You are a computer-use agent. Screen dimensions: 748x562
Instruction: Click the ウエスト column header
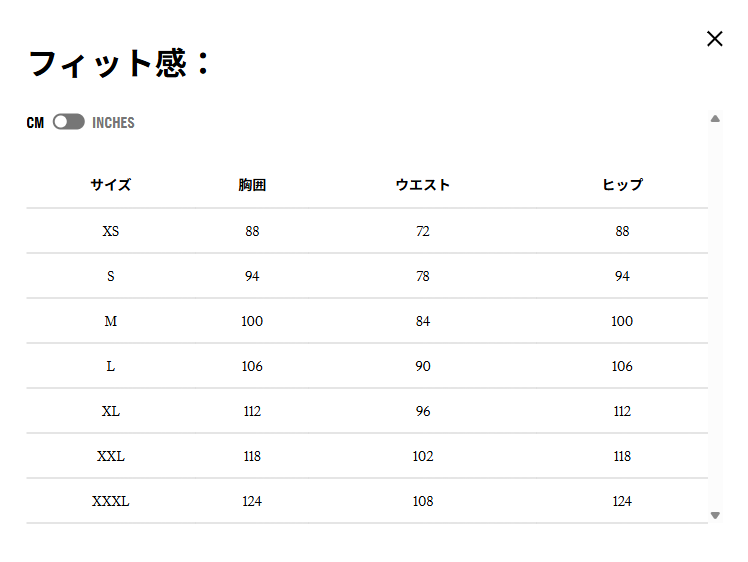[x=423, y=185]
